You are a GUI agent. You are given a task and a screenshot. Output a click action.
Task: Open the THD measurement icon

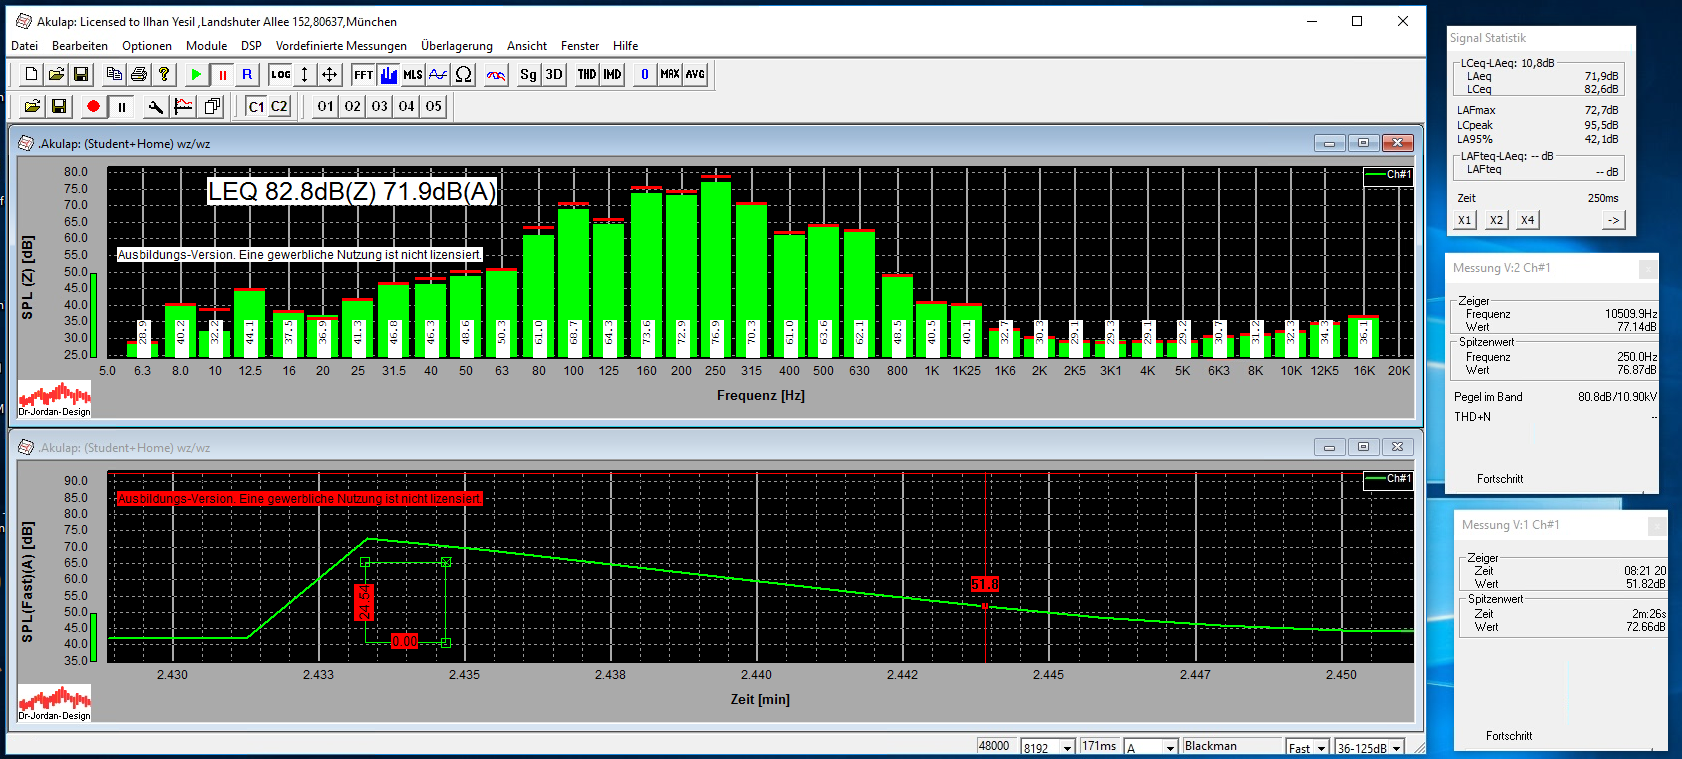click(587, 75)
